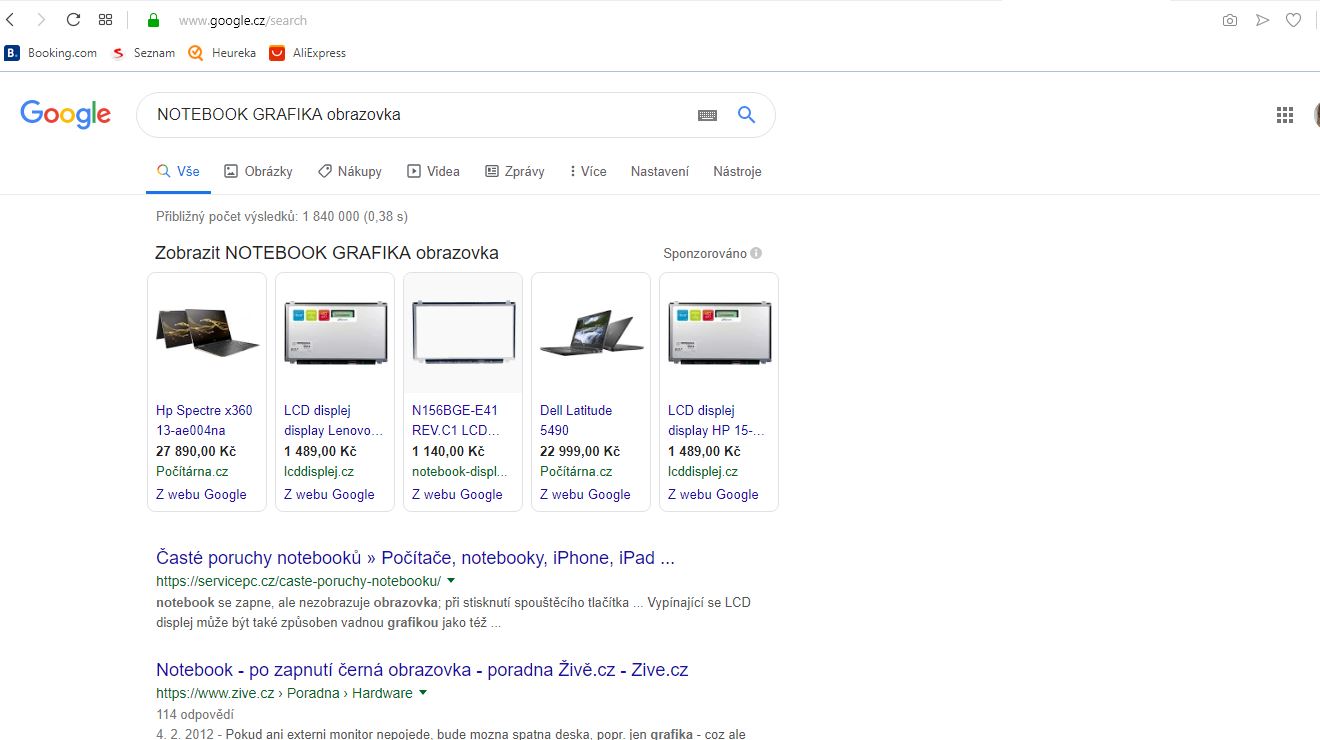View the green lock site security info
This screenshot has width=1320, height=740.
[153, 20]
